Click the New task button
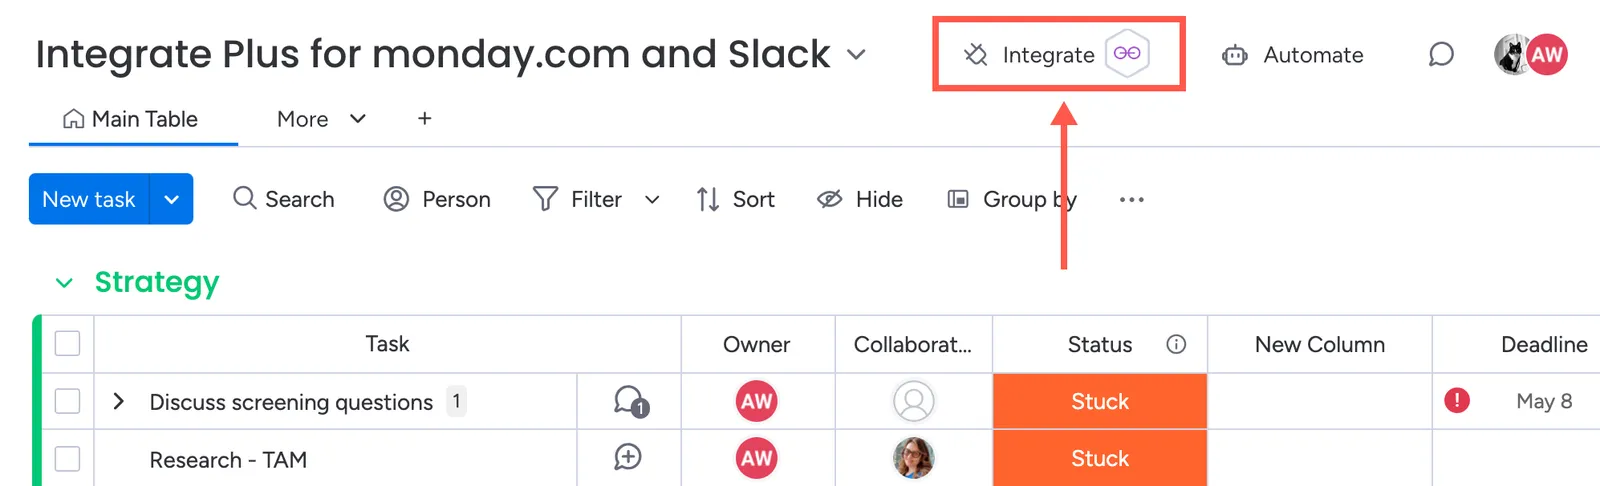The image size is (1600, 486). [x=89, y=199]
